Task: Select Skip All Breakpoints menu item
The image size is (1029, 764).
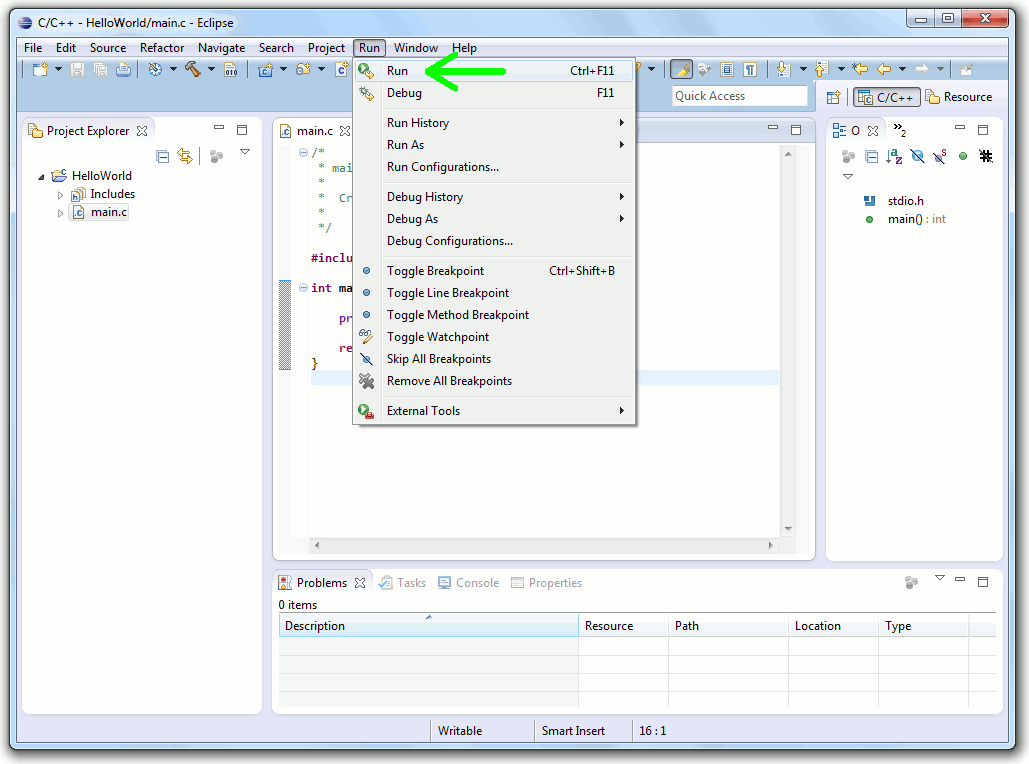Action: point(494,359)
